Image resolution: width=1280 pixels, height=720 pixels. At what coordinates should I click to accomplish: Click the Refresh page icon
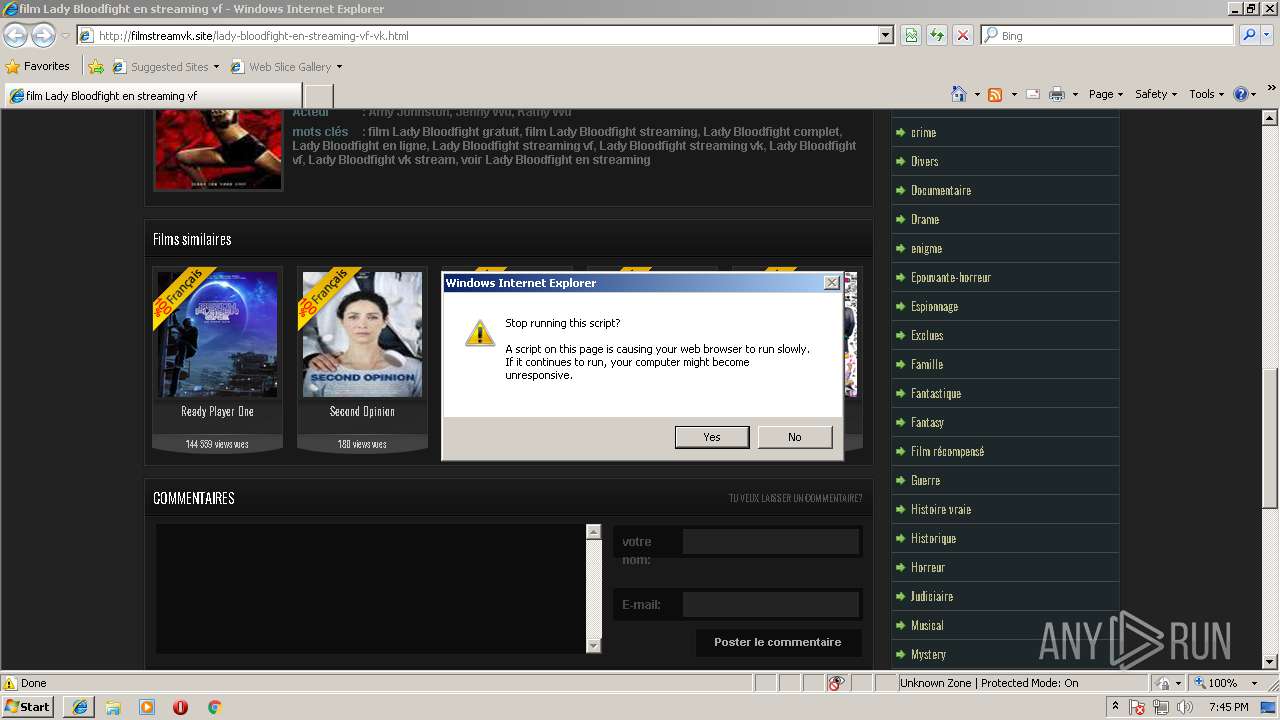point(937,35)
